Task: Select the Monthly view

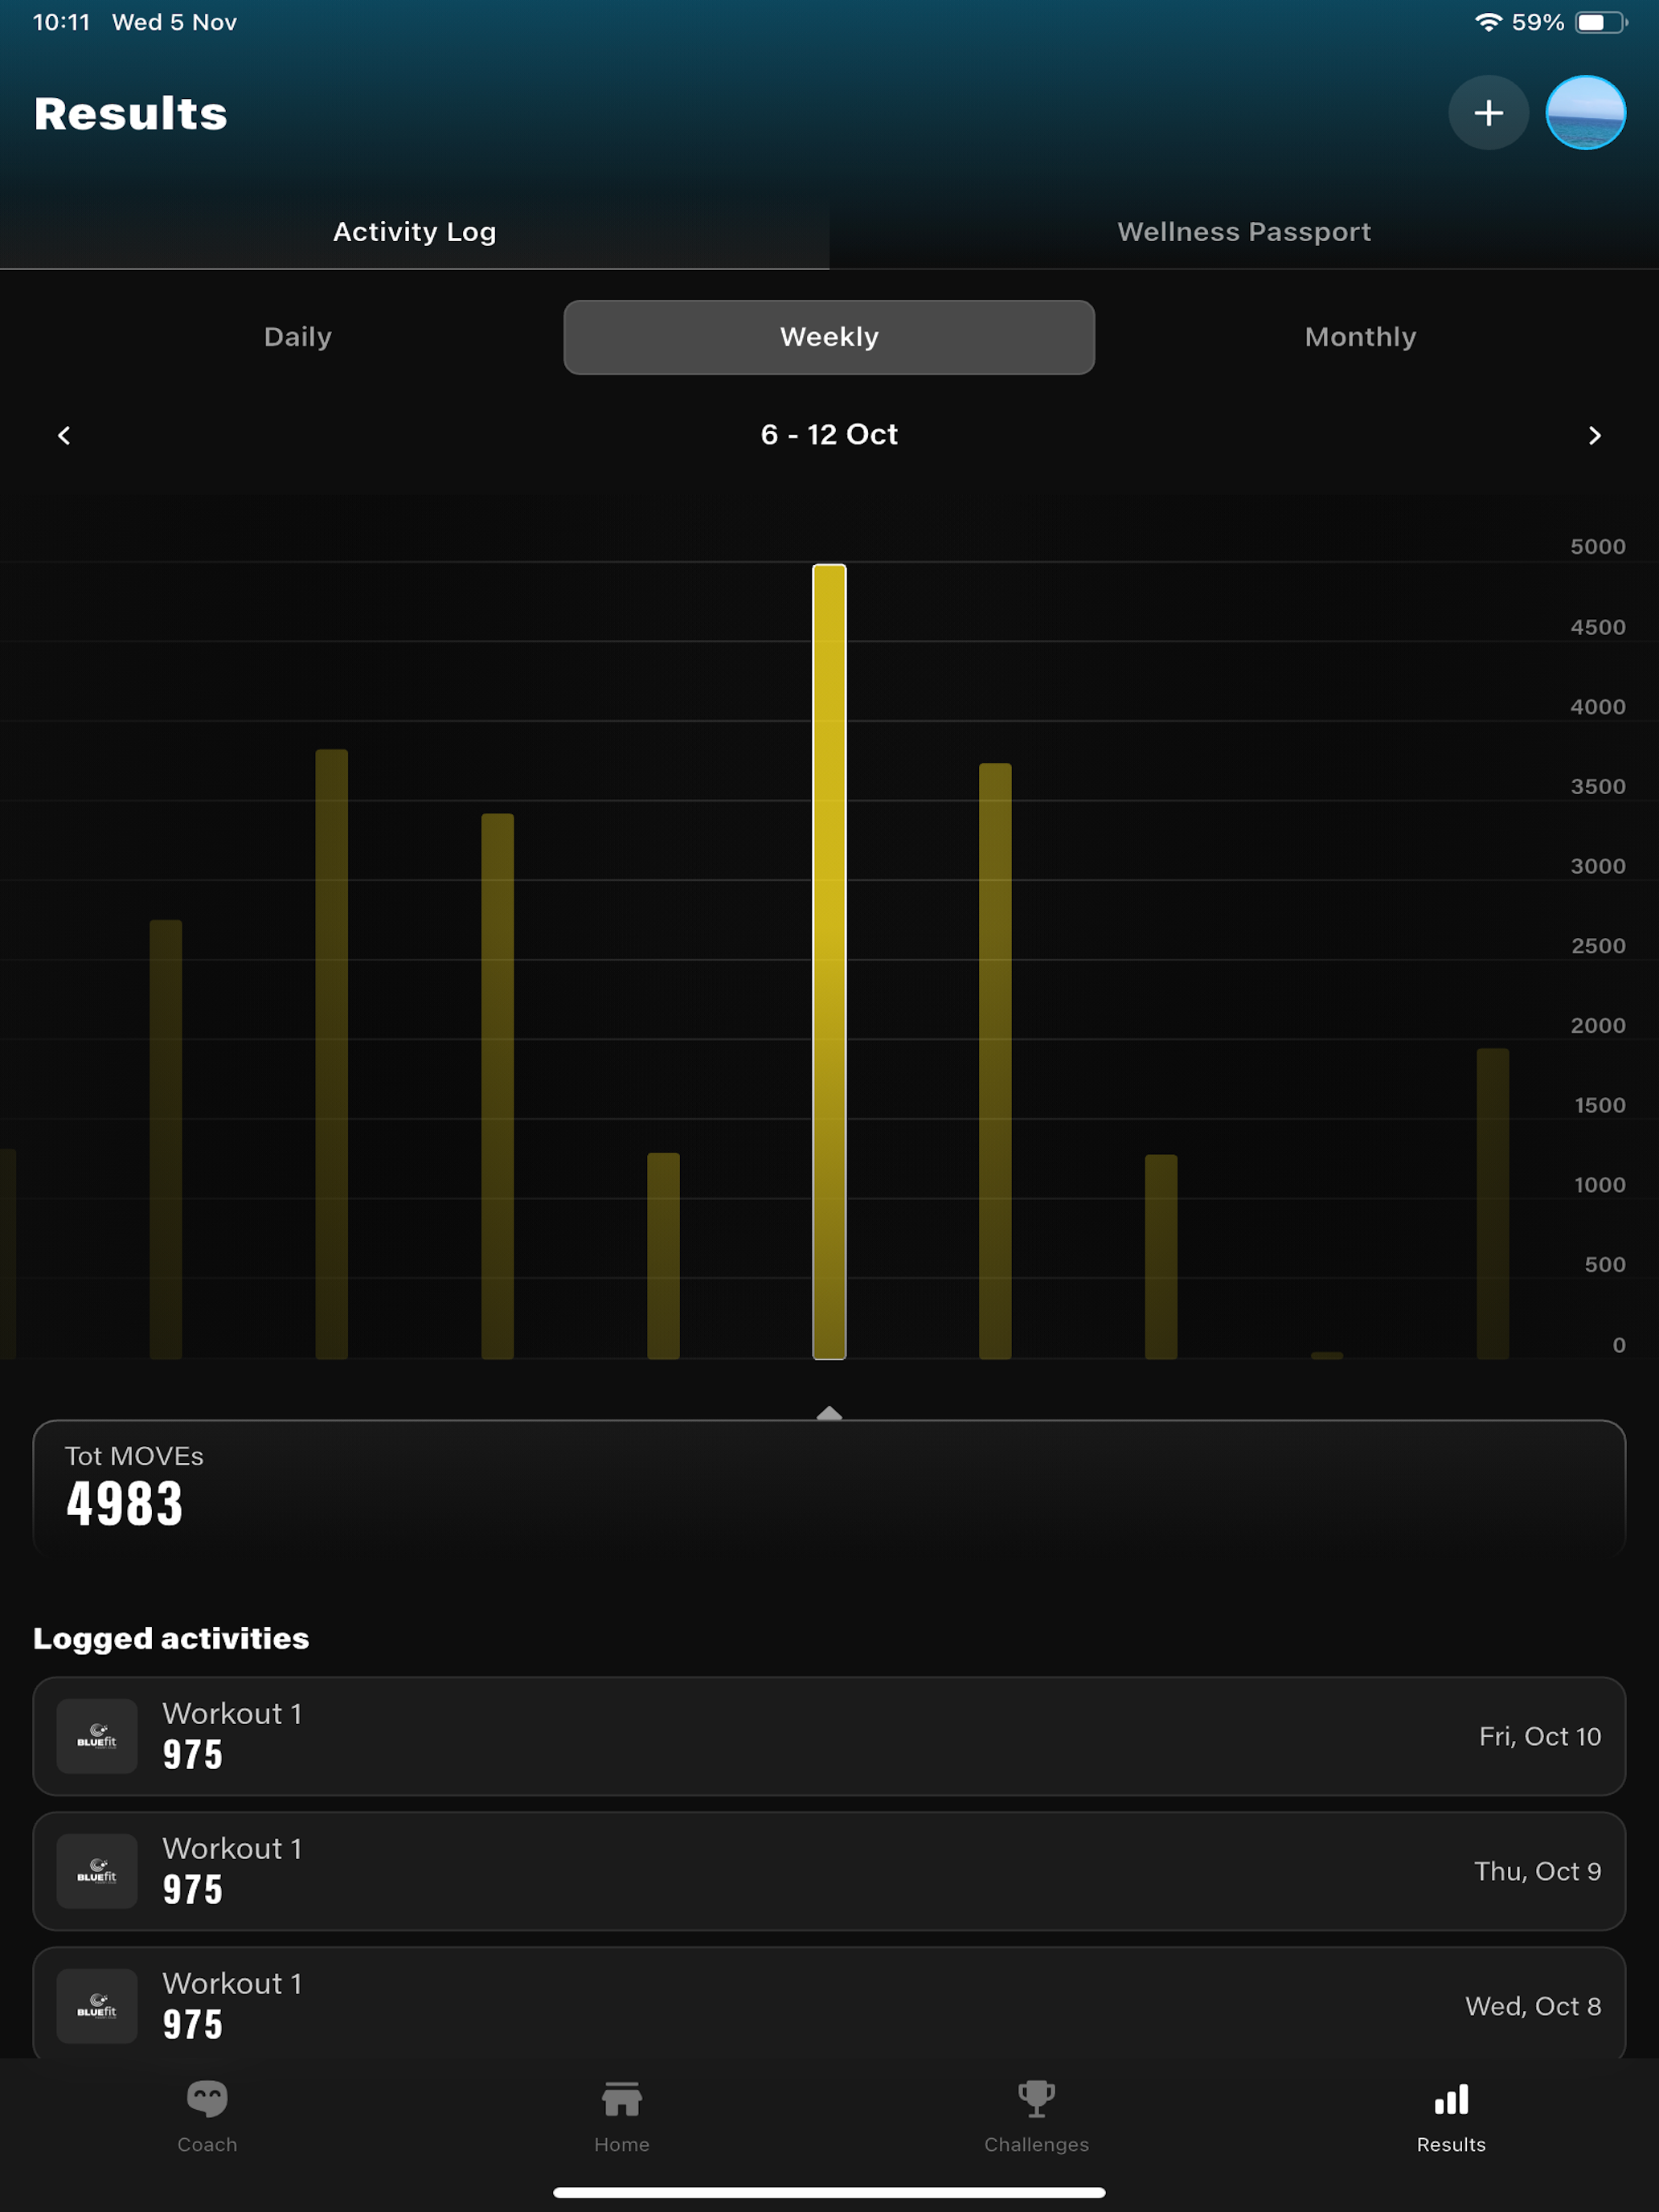Action: 1360,337
